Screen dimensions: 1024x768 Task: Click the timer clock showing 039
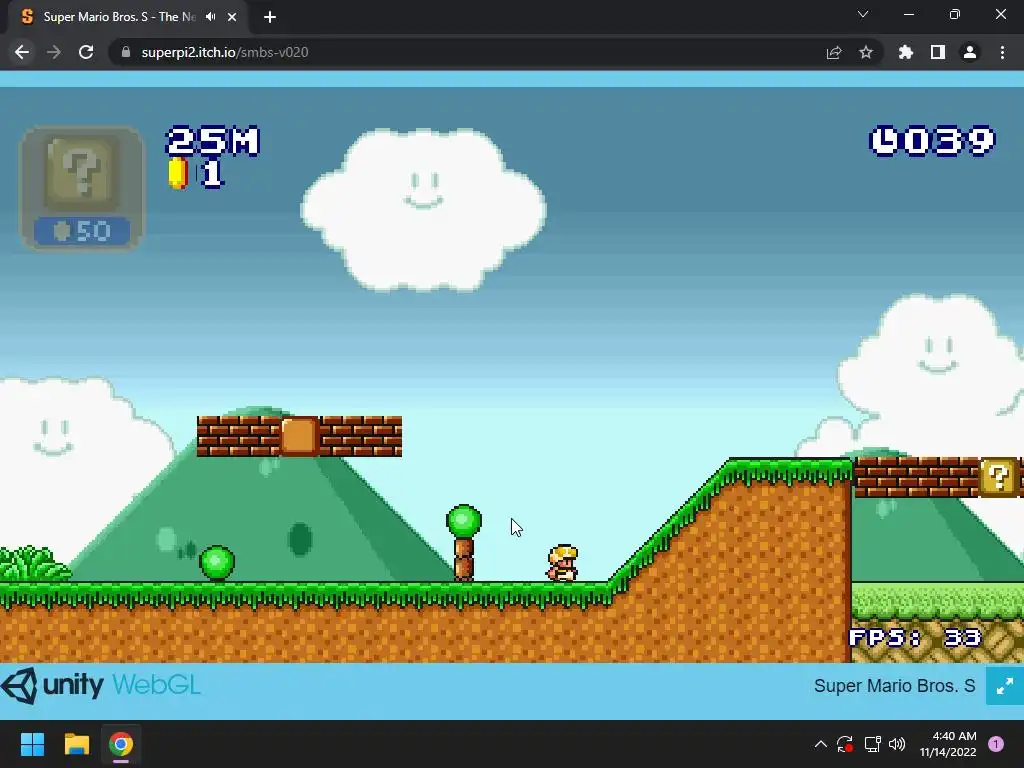(x=933, y=140)
